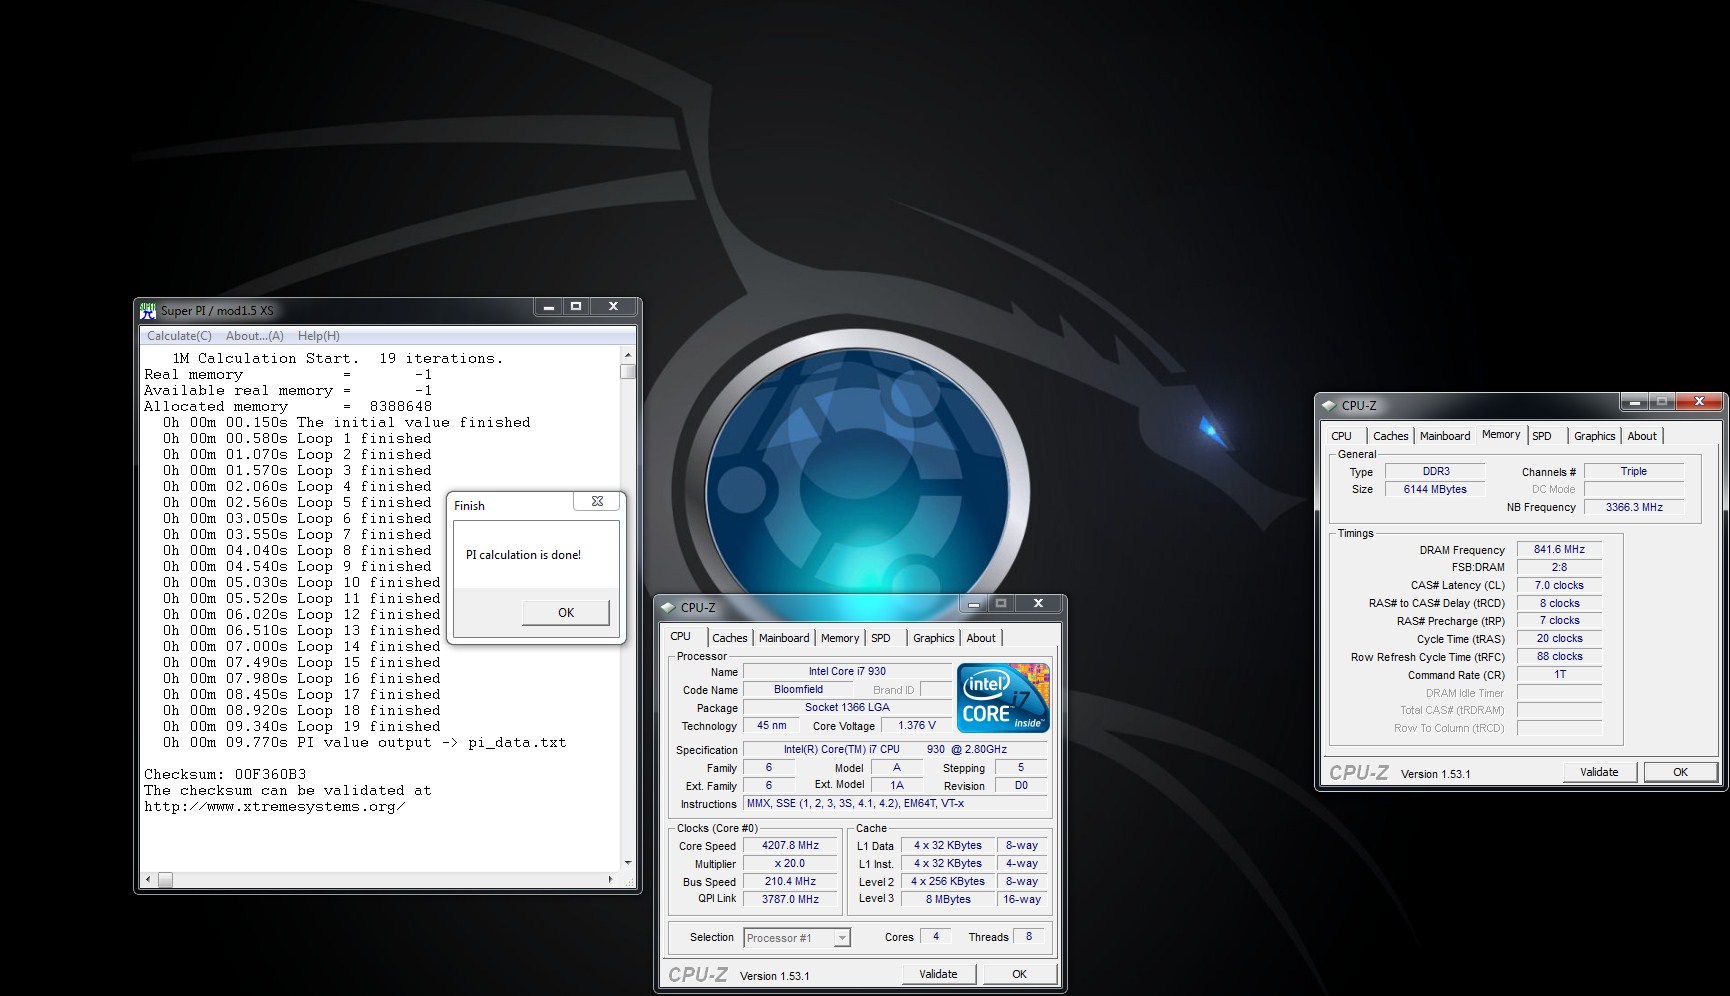Click the Threads value 8
This screenshot has height=996, width=1730.
click(1029, 937)
